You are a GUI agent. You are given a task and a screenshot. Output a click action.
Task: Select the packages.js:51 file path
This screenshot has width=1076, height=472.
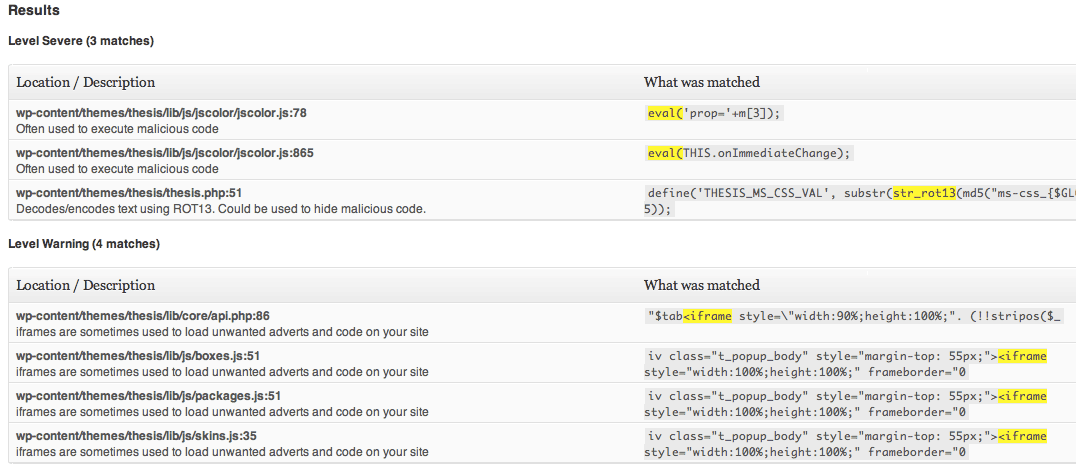pos(148,396)
